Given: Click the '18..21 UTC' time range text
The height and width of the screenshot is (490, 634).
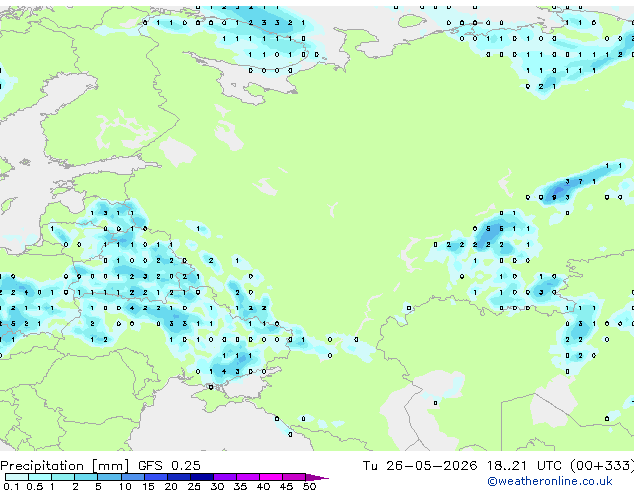Looking at the screenshot, I should point(524,466).
